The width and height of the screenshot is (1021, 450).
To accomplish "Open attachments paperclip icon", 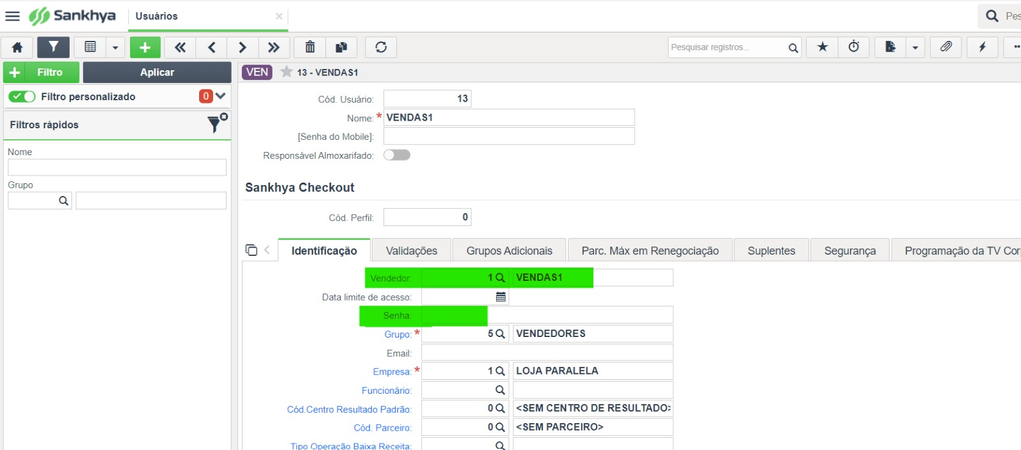I will (x=945, y=47).
